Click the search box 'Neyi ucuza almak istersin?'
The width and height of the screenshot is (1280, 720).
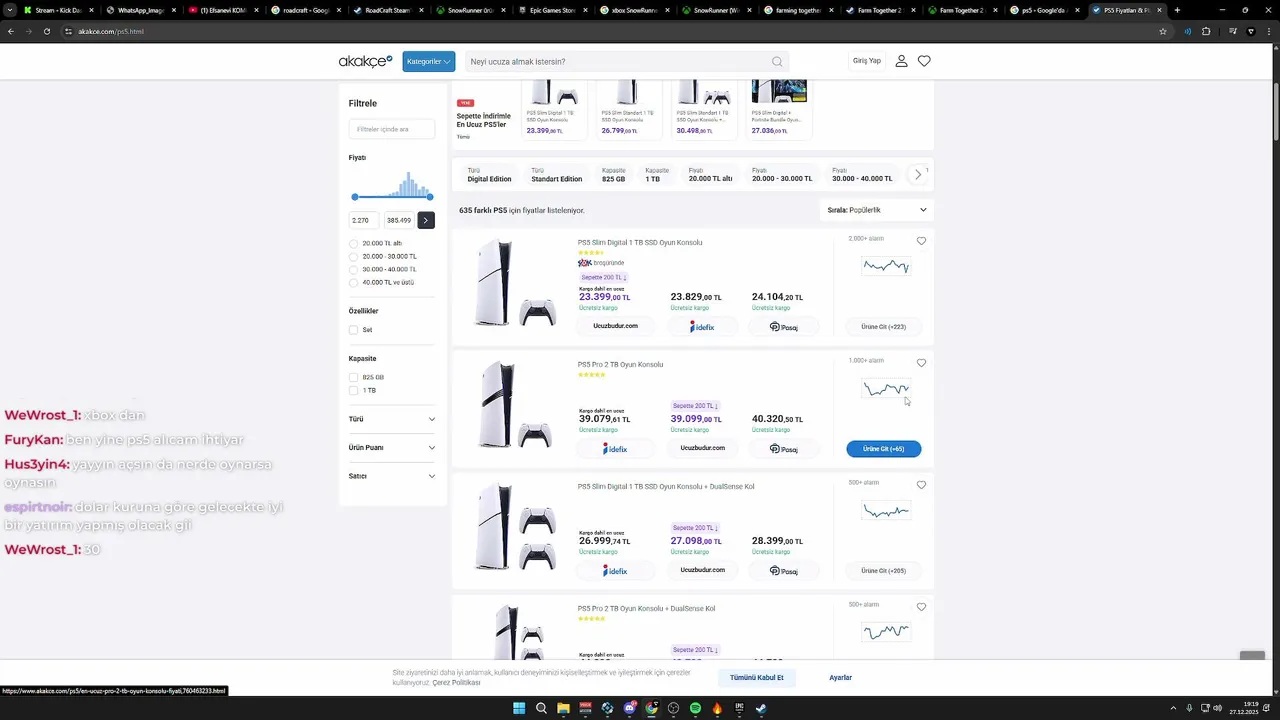[620, 62]
